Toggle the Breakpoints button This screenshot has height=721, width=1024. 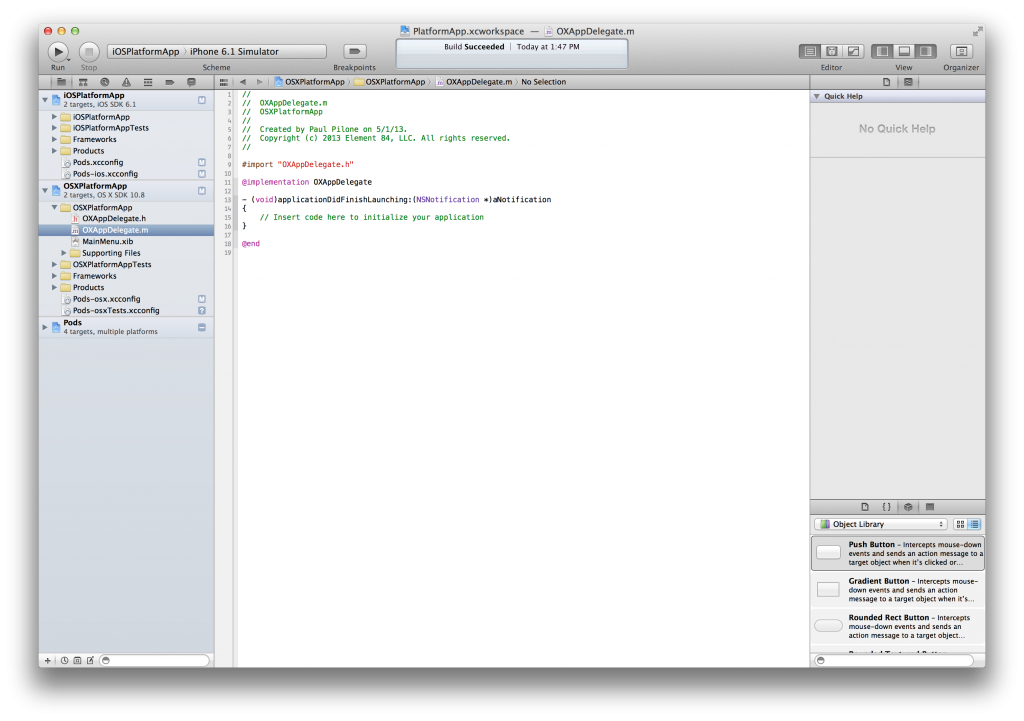click(x=355, y=51)
